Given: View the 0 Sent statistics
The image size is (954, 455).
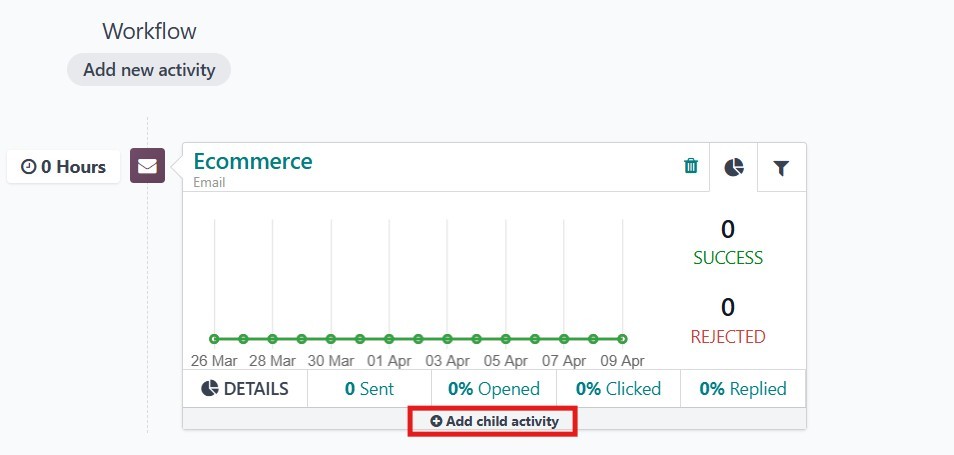Looking at the screenshot, I should click(x=369, y=389).
